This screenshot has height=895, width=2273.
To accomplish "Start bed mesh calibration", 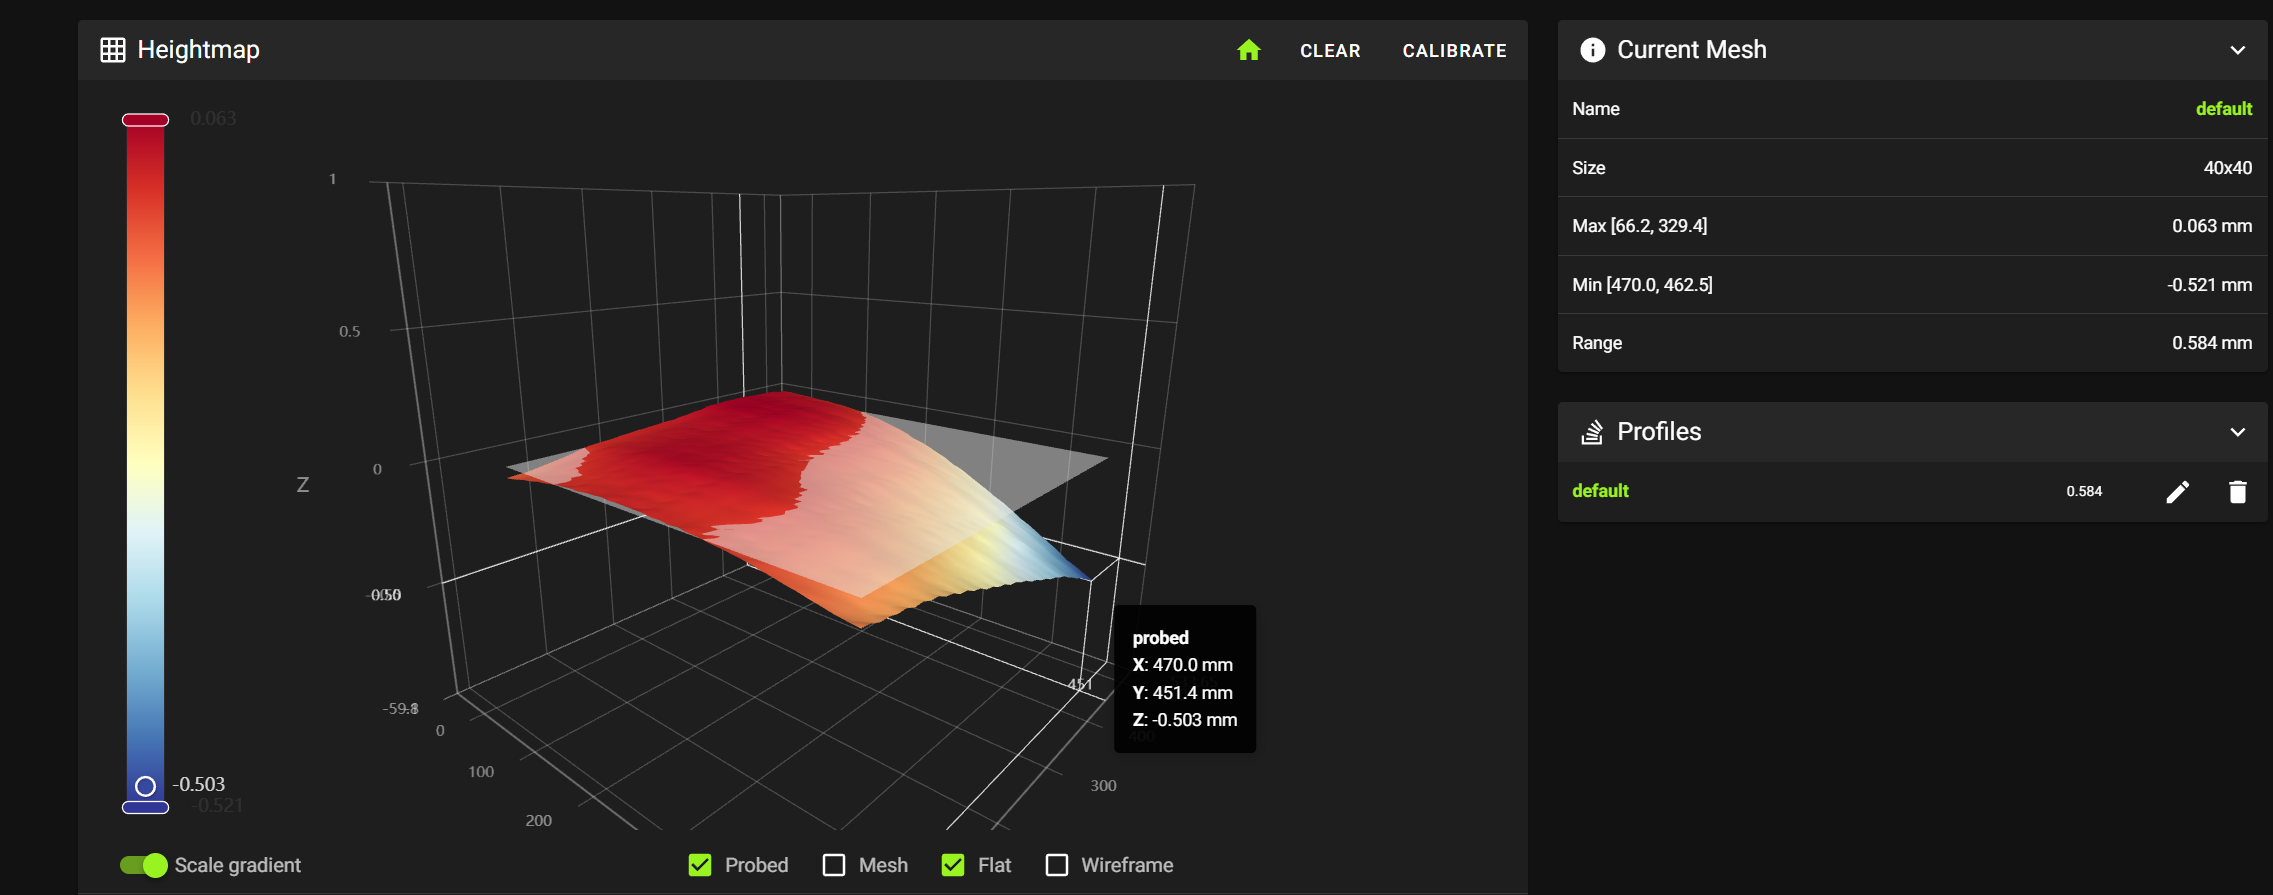I will coord(1454,51).
